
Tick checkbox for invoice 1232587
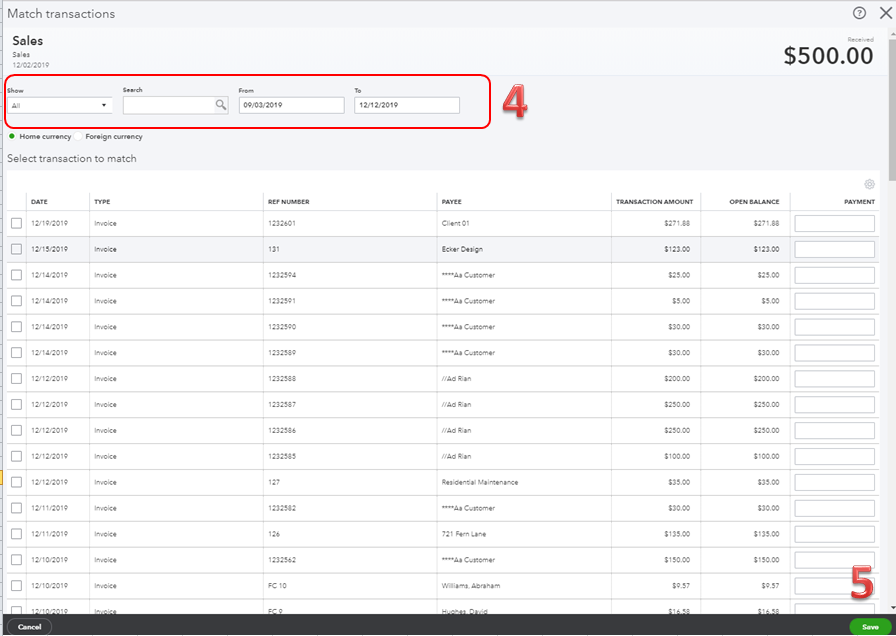click(x=17, y=405)
